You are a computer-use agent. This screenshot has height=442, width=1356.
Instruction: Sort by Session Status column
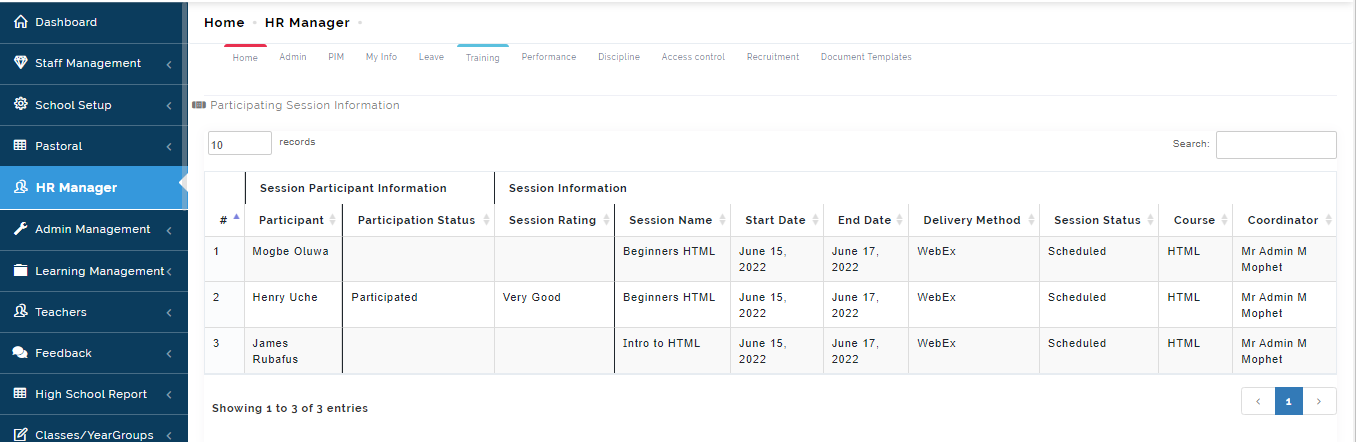pos(1099,220)
